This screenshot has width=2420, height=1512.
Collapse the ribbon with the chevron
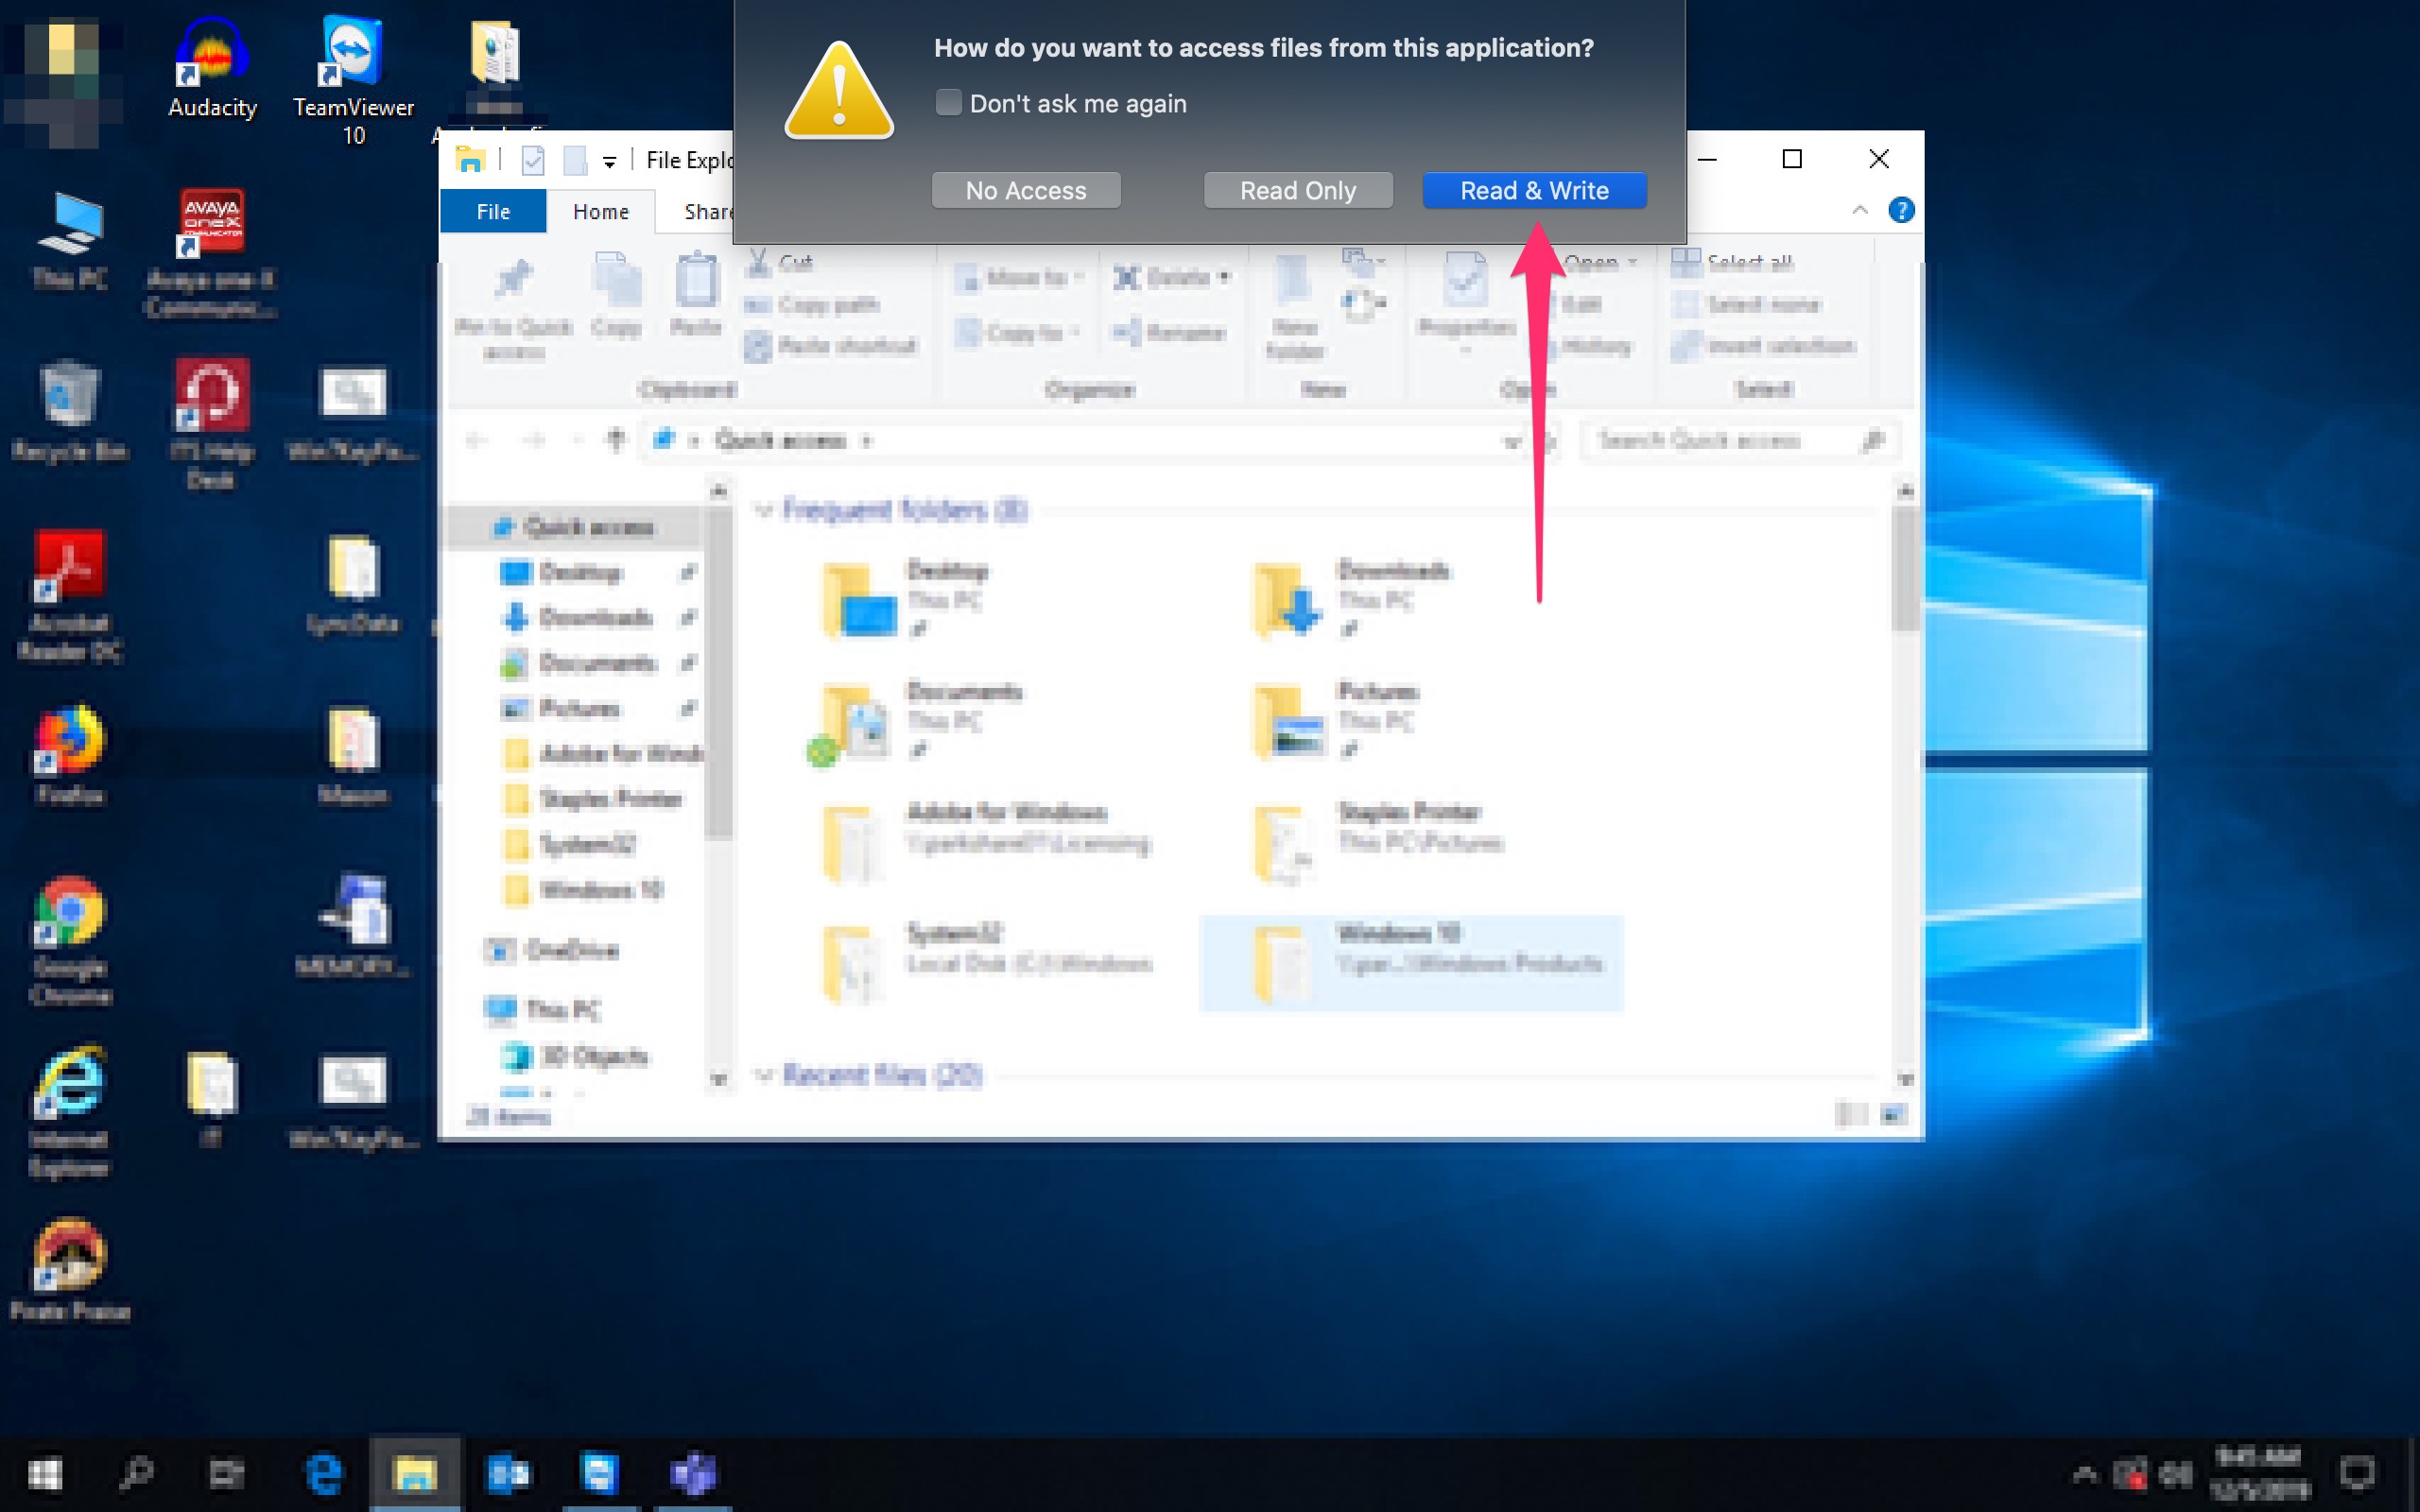pyautogui.click(x=1859, y=210)
